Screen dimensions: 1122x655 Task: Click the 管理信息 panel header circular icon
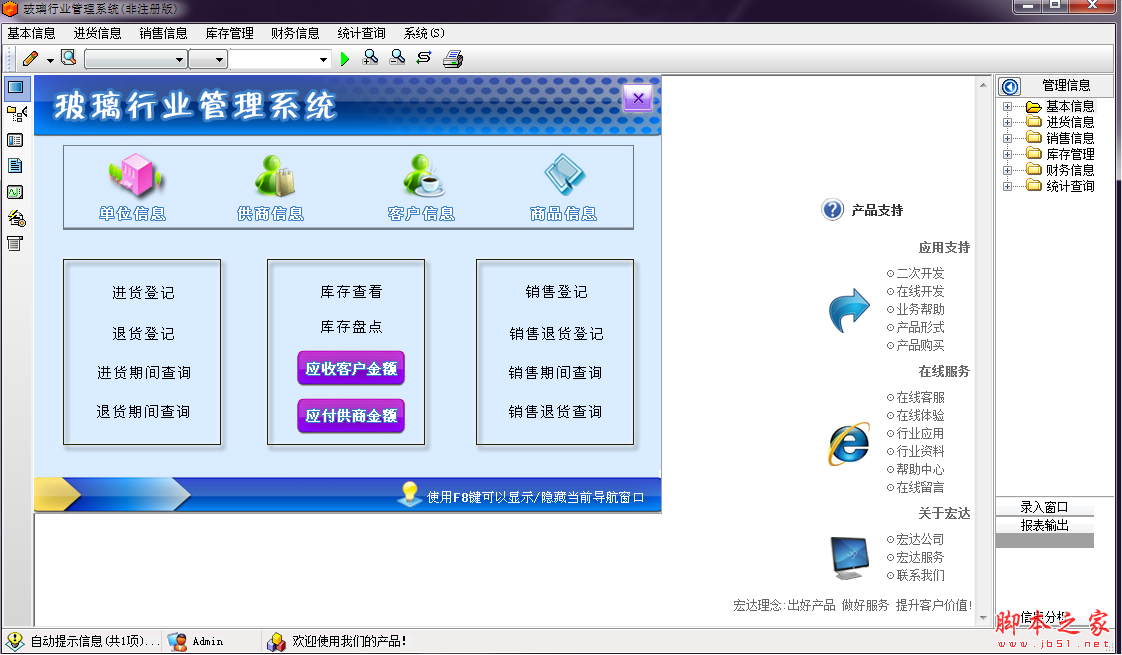point(1010,86)
